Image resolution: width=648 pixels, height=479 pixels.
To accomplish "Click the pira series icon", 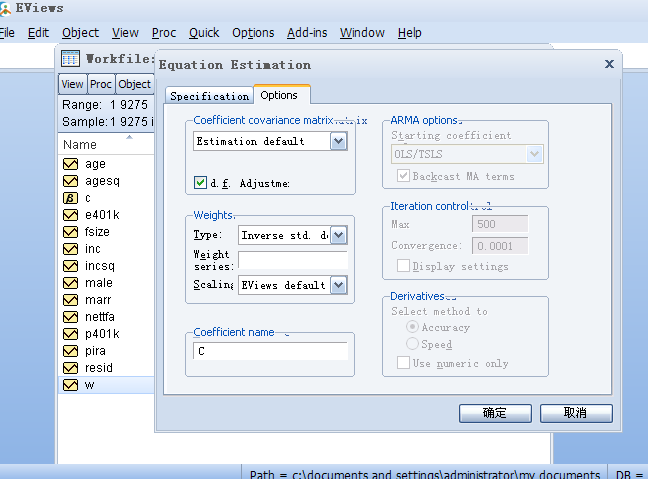I will pos(70,350).
